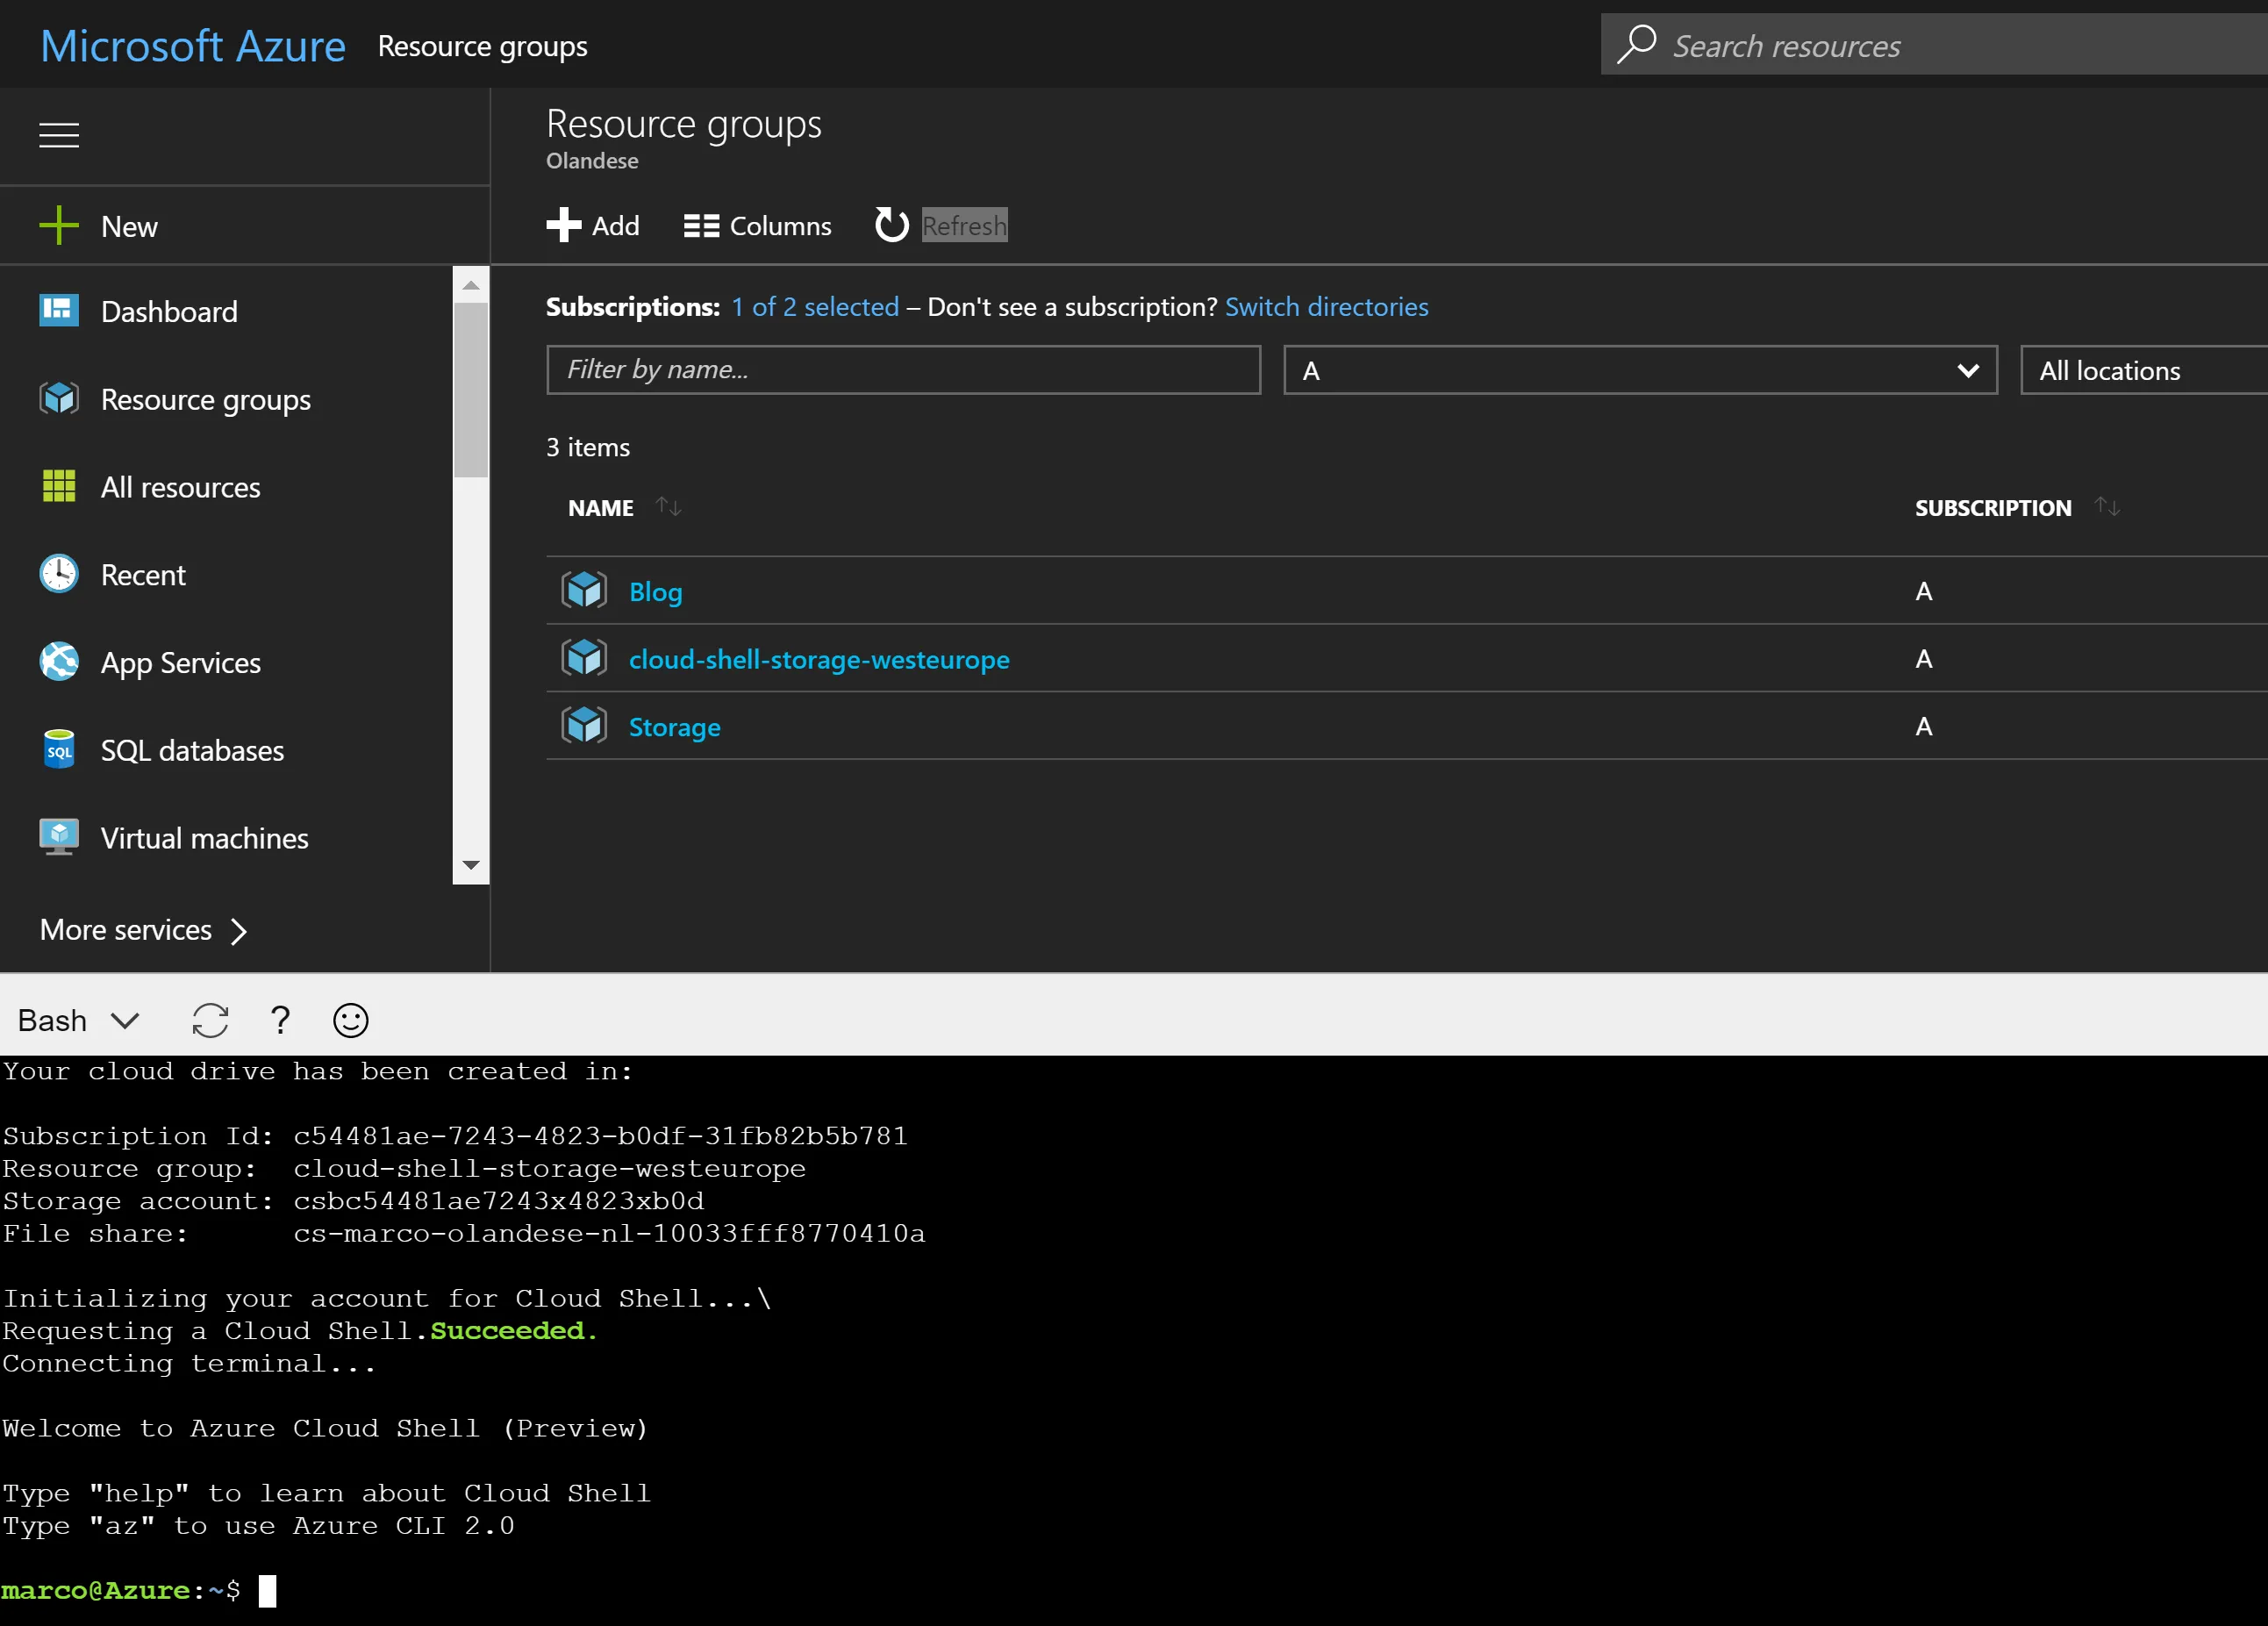Select the Resource groups cube icon in sidebar
2268x1626 pixels.
tap(59, 399)
